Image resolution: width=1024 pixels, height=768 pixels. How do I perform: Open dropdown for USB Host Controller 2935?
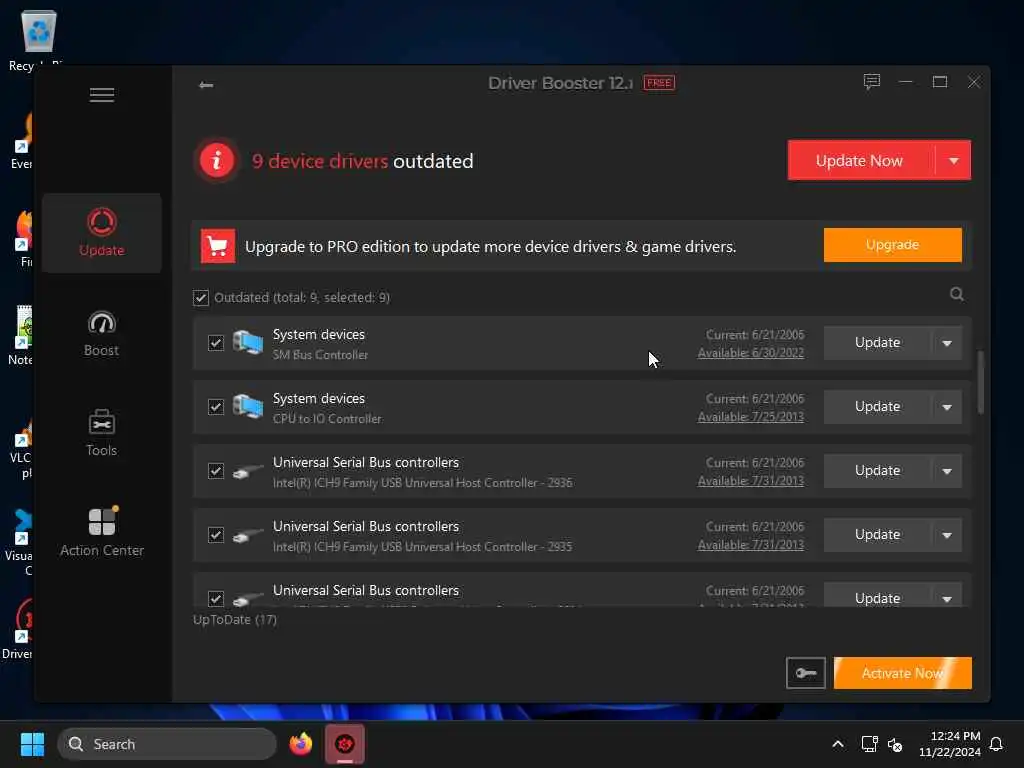point(946,535)
